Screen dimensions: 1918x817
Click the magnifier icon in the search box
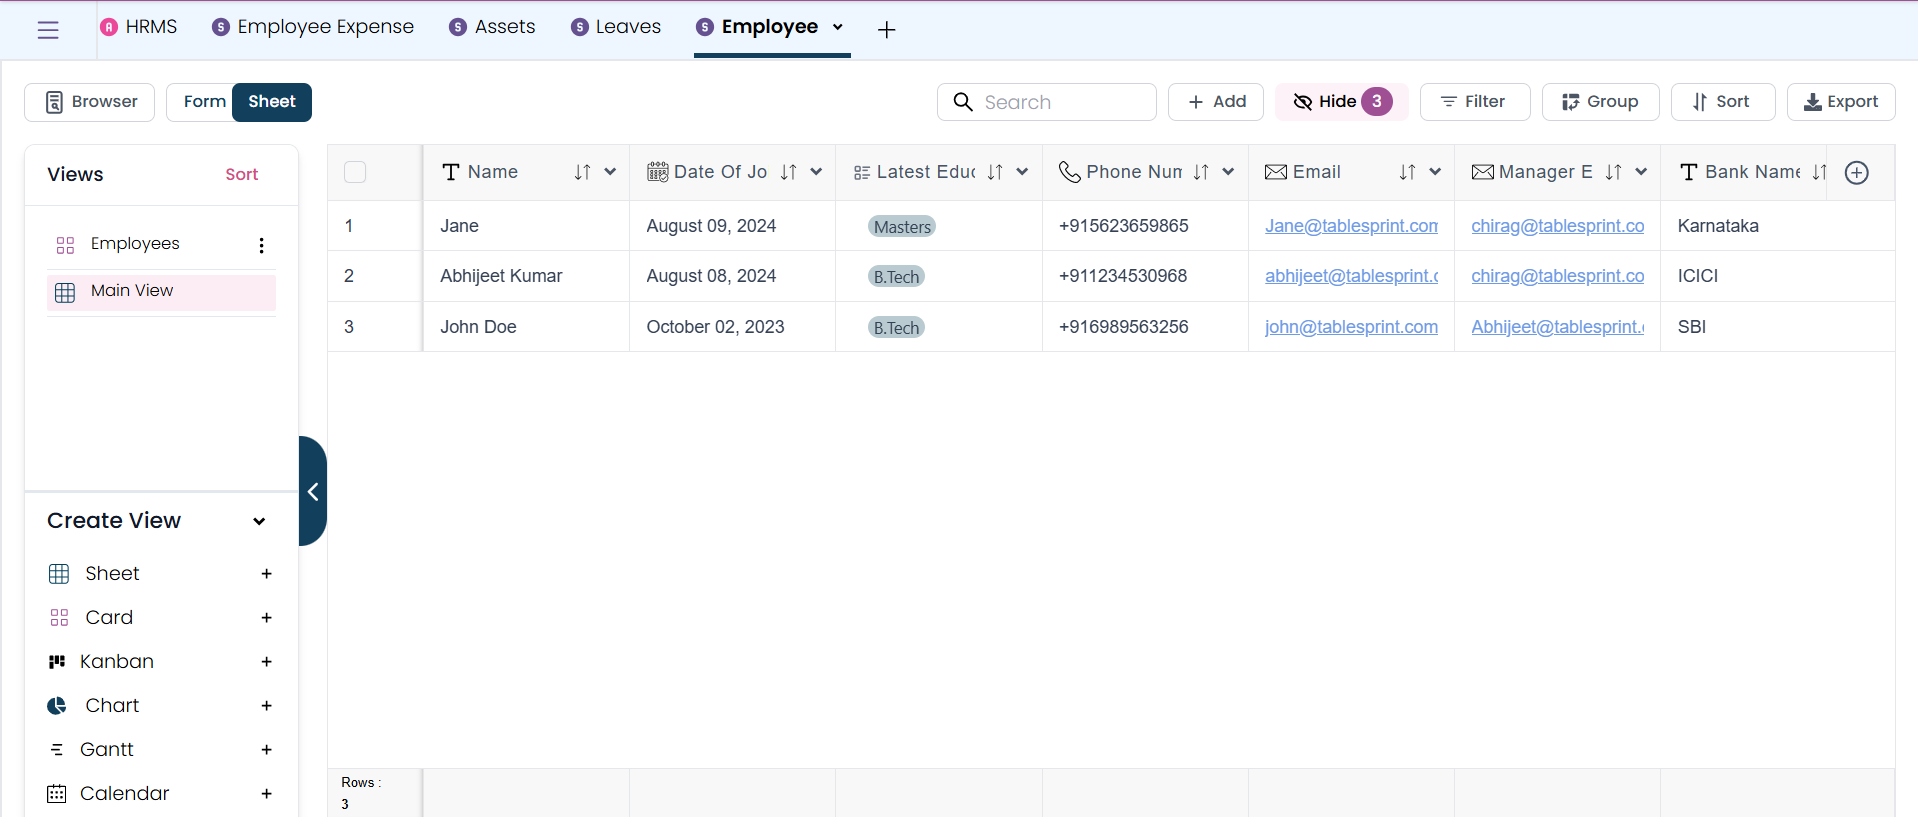pyautogui.click(x=963, y=102)
